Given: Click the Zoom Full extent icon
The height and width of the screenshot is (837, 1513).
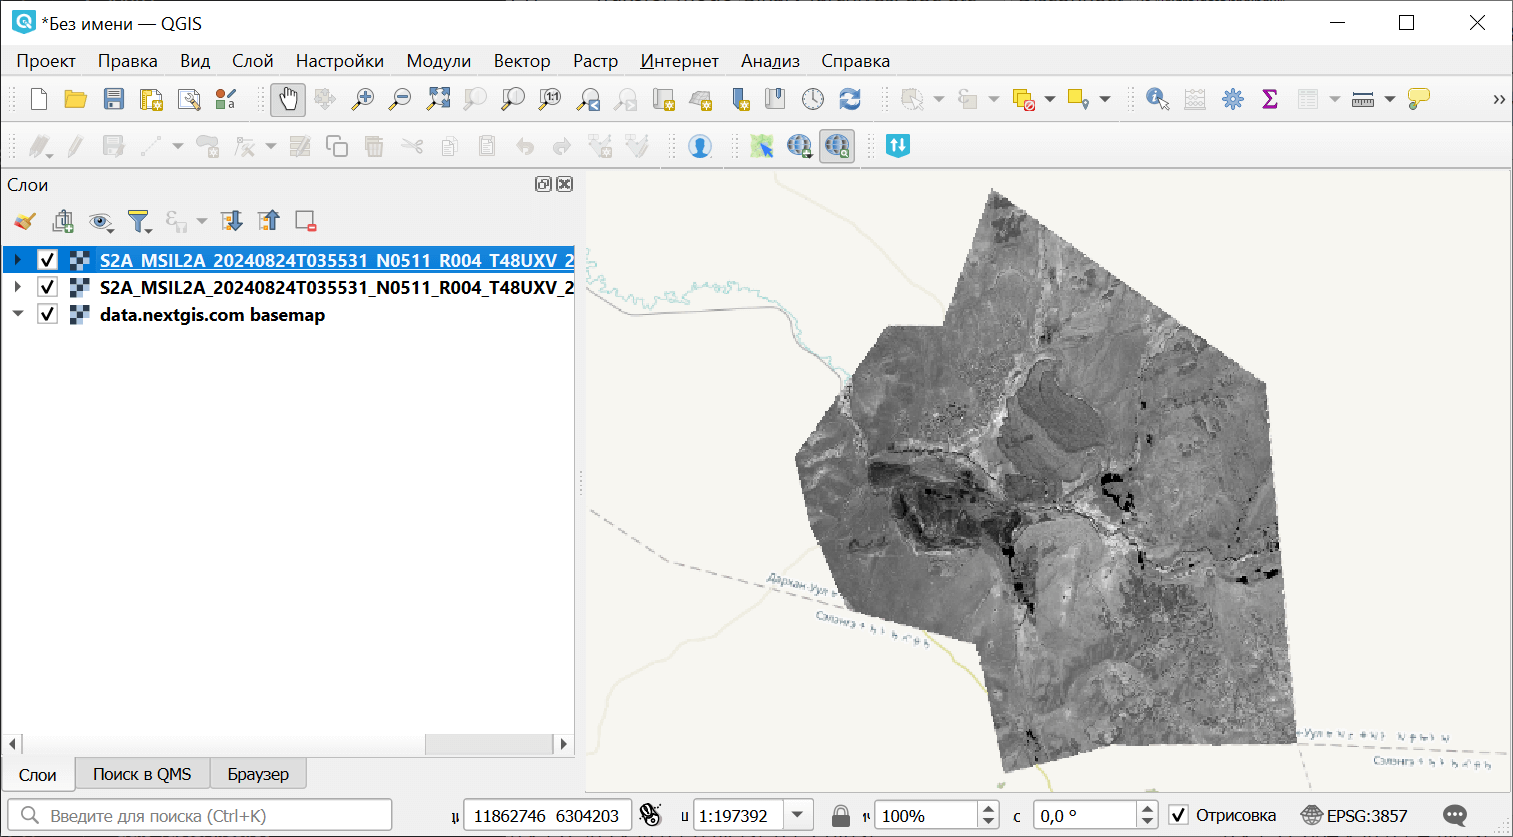Looking at the screenshot, I should [x=438, y=99].
